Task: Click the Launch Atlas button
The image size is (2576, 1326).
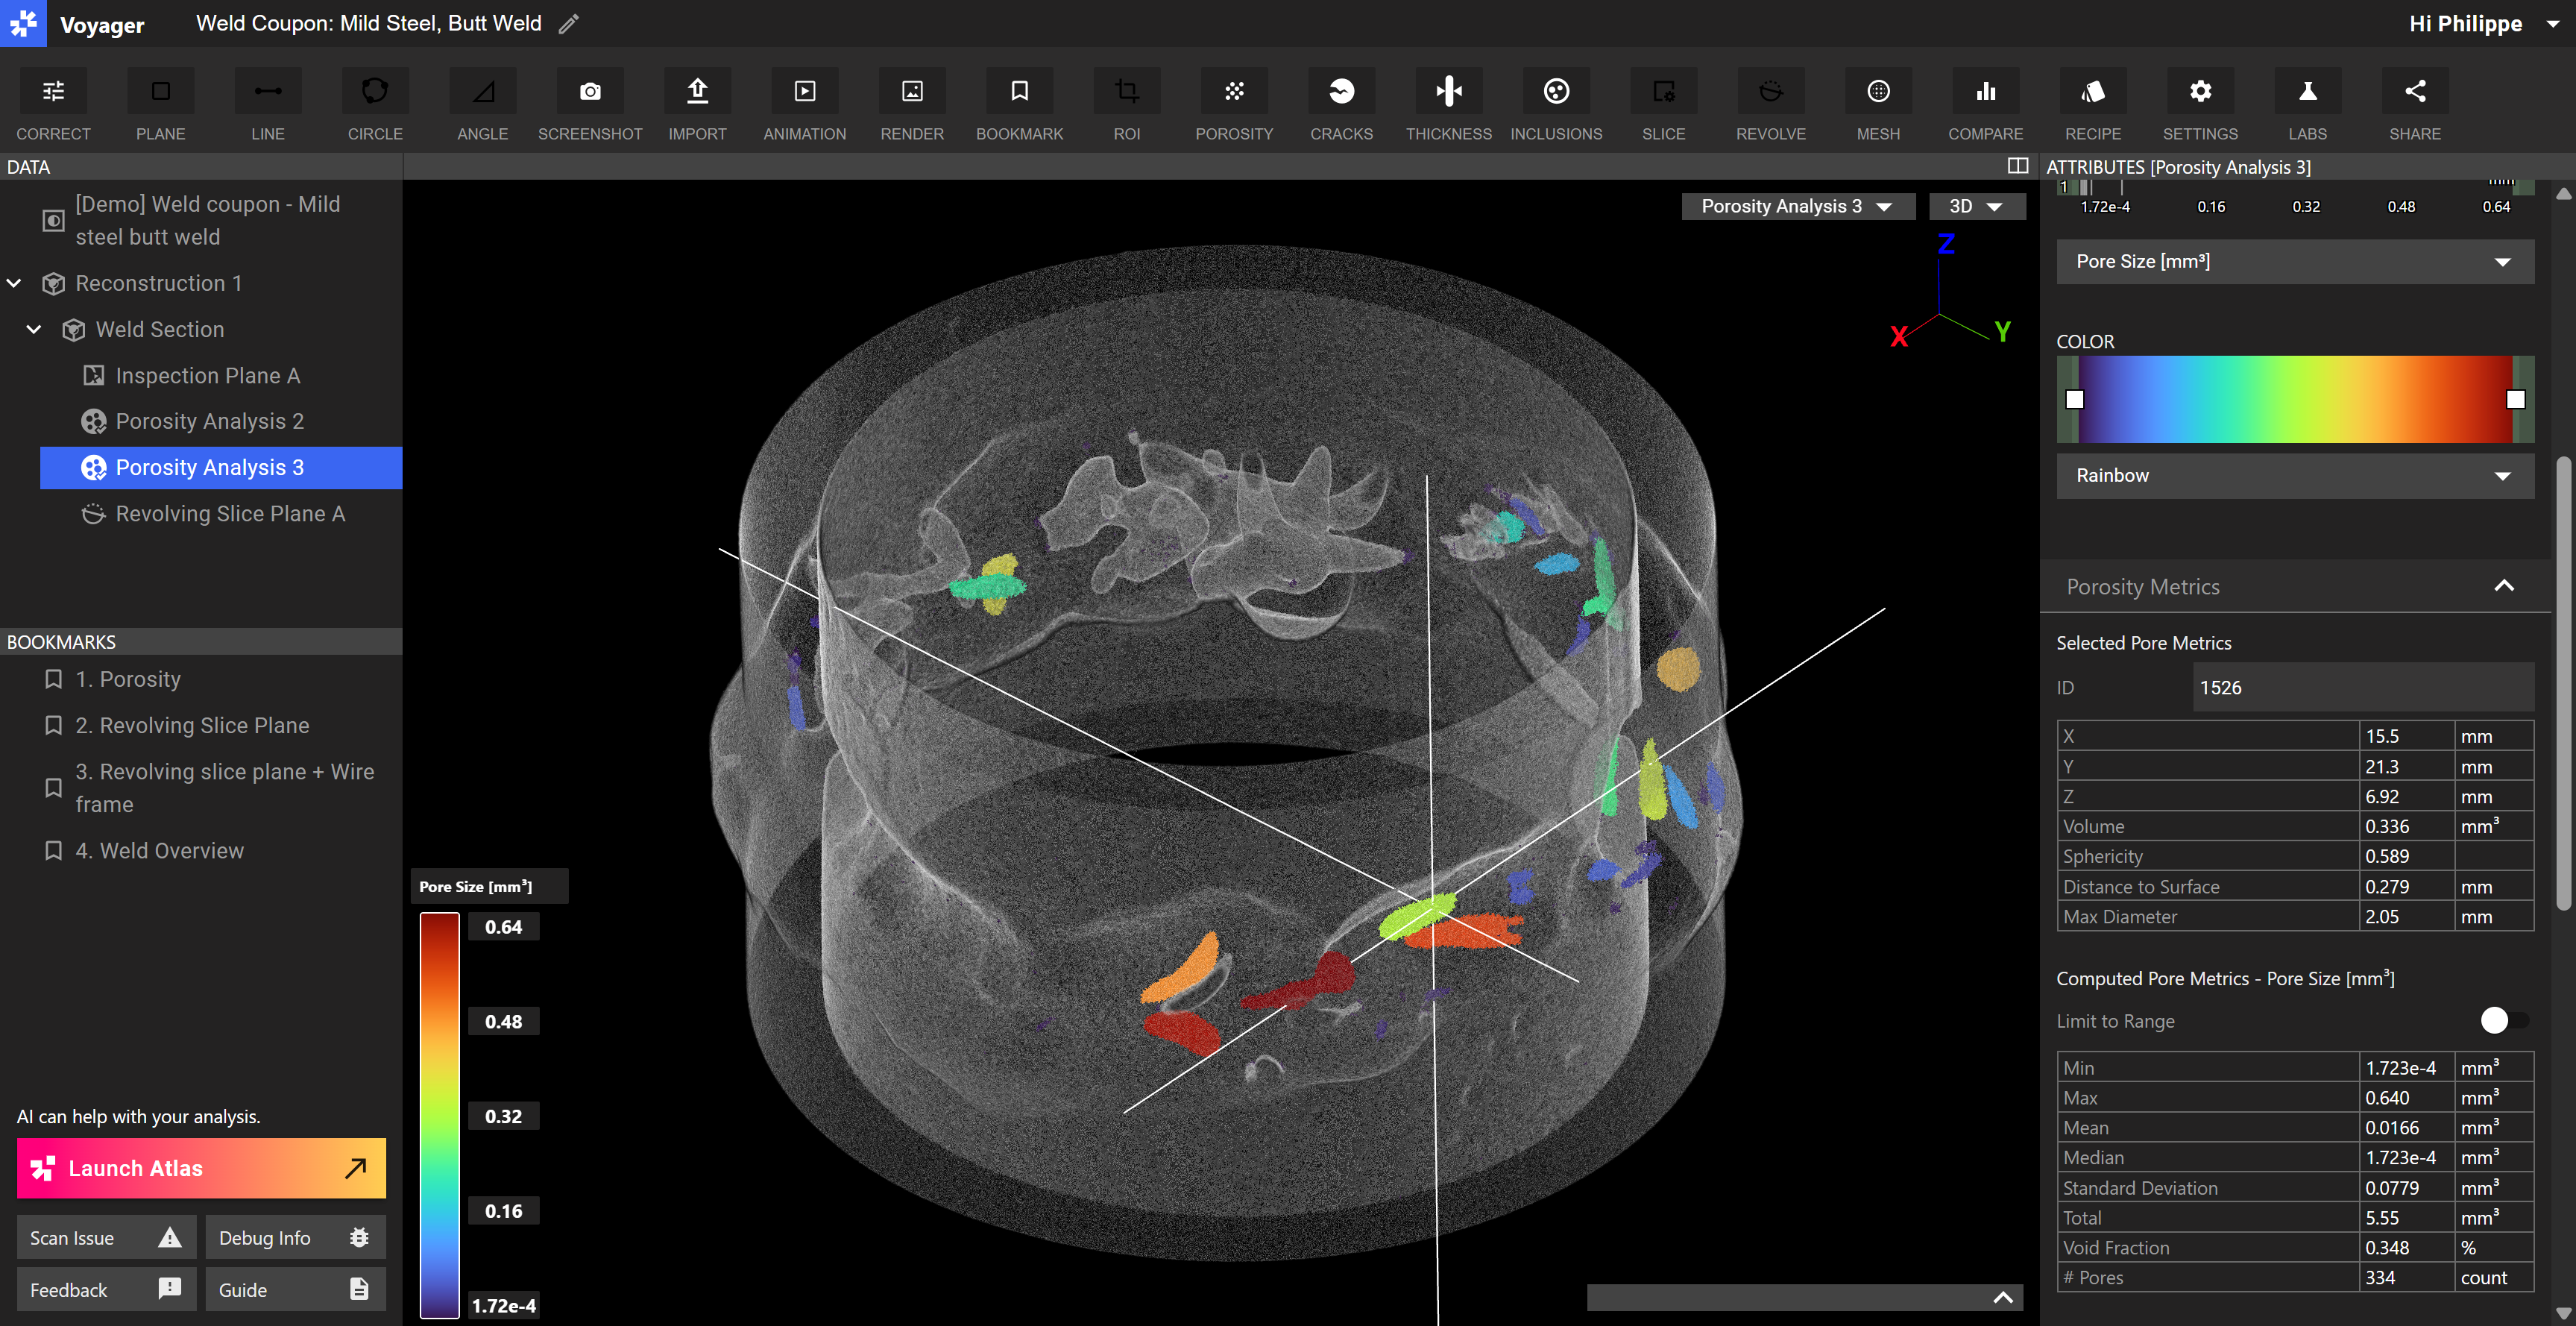Action: 201,1168
